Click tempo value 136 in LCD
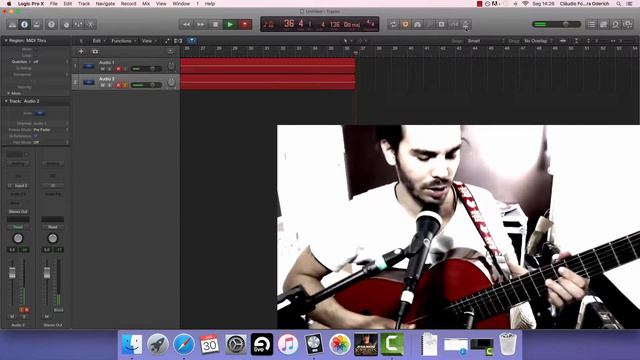Viewport: 640px width, 360px height. 335,24
